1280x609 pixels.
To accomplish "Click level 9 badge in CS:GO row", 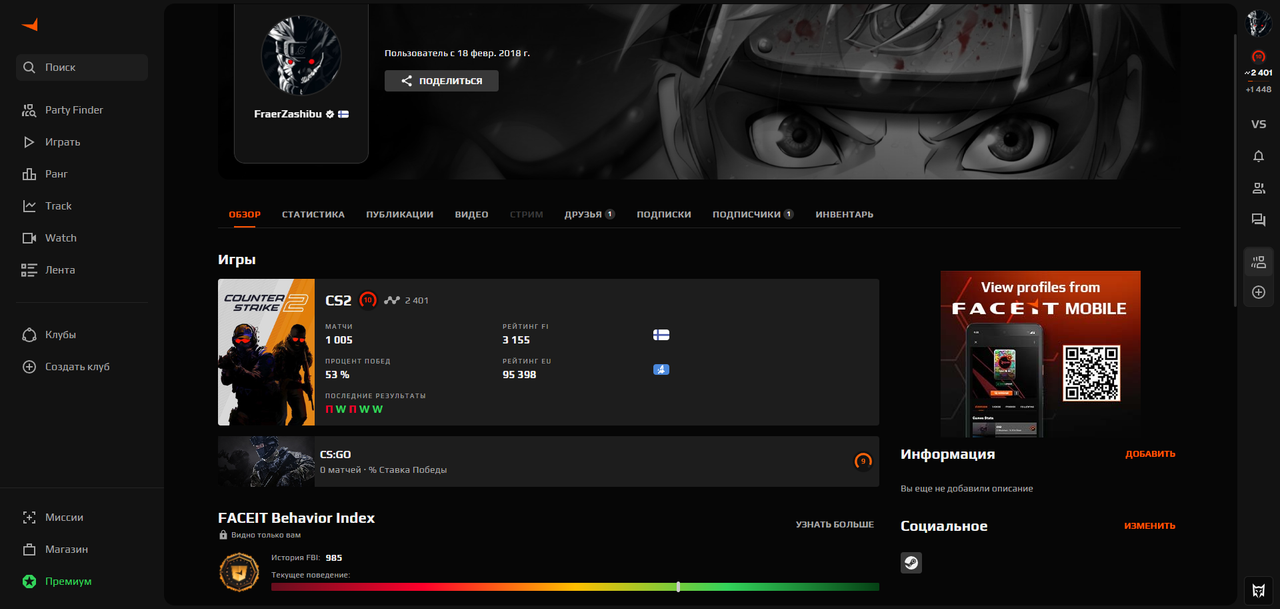I will 863,461.
